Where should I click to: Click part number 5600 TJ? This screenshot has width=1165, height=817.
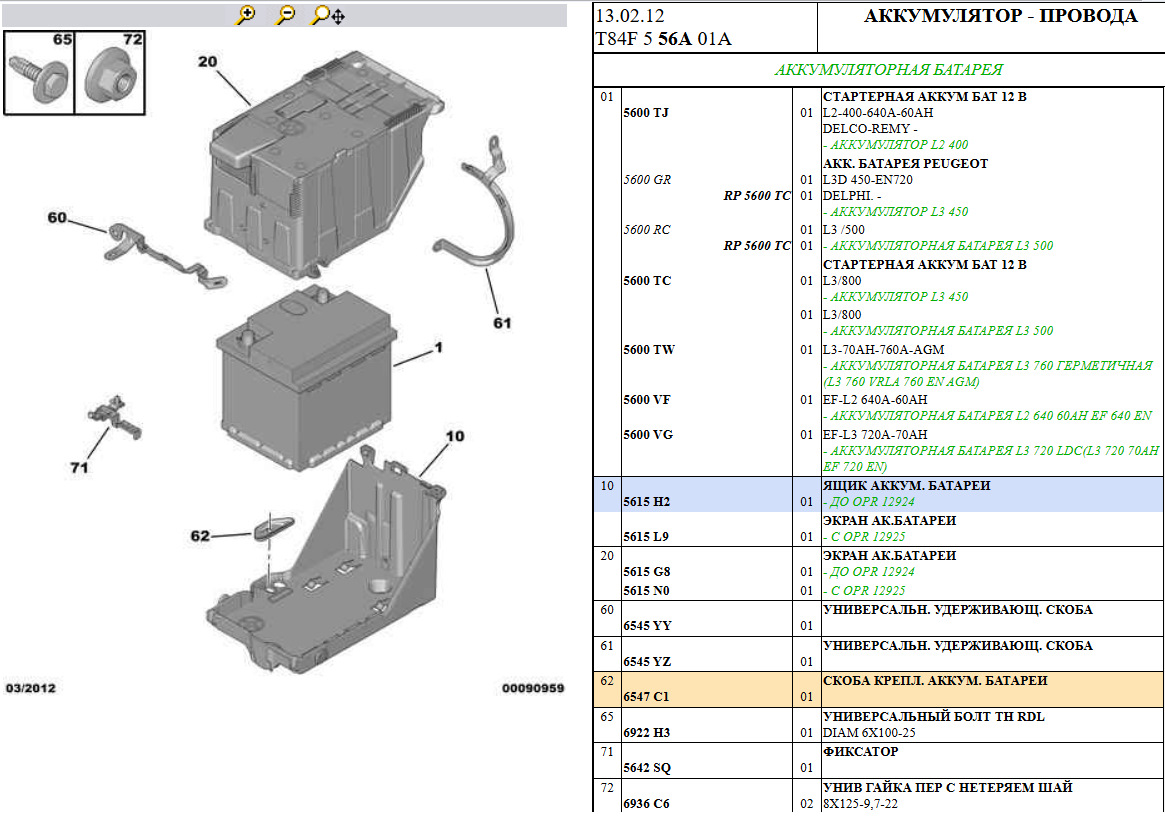tap(646, 113)
